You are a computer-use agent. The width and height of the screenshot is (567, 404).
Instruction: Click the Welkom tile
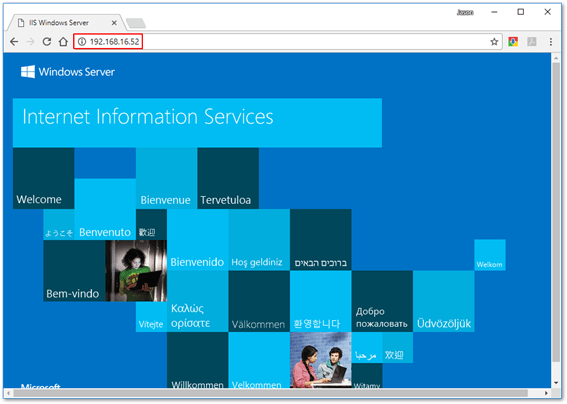pyautogui.click(x=490, y=255)
